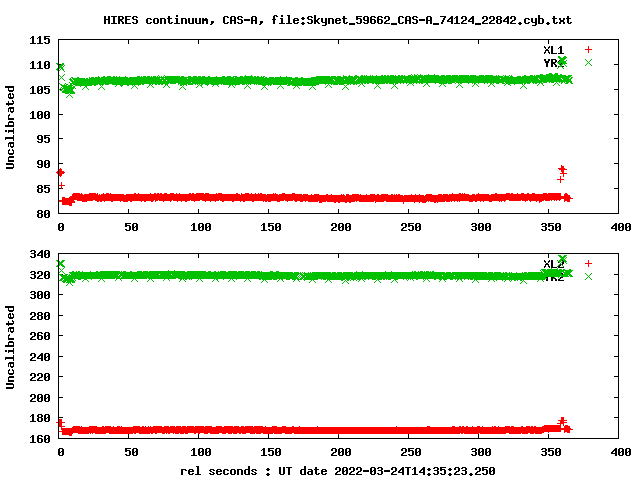
Task: Click the 200 tick label under the lower plot
Action: click(341, 452)
